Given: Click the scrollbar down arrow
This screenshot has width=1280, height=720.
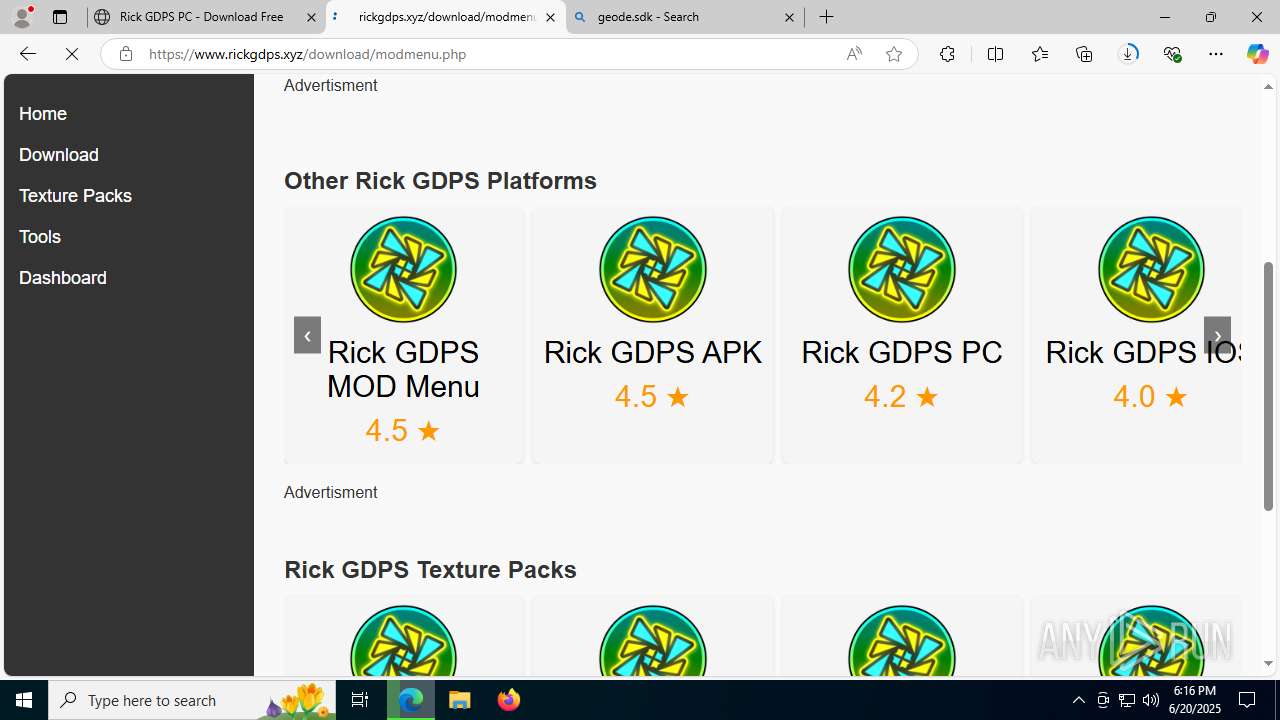Looking at the screenshot, I should click(x=1269, y=664).
